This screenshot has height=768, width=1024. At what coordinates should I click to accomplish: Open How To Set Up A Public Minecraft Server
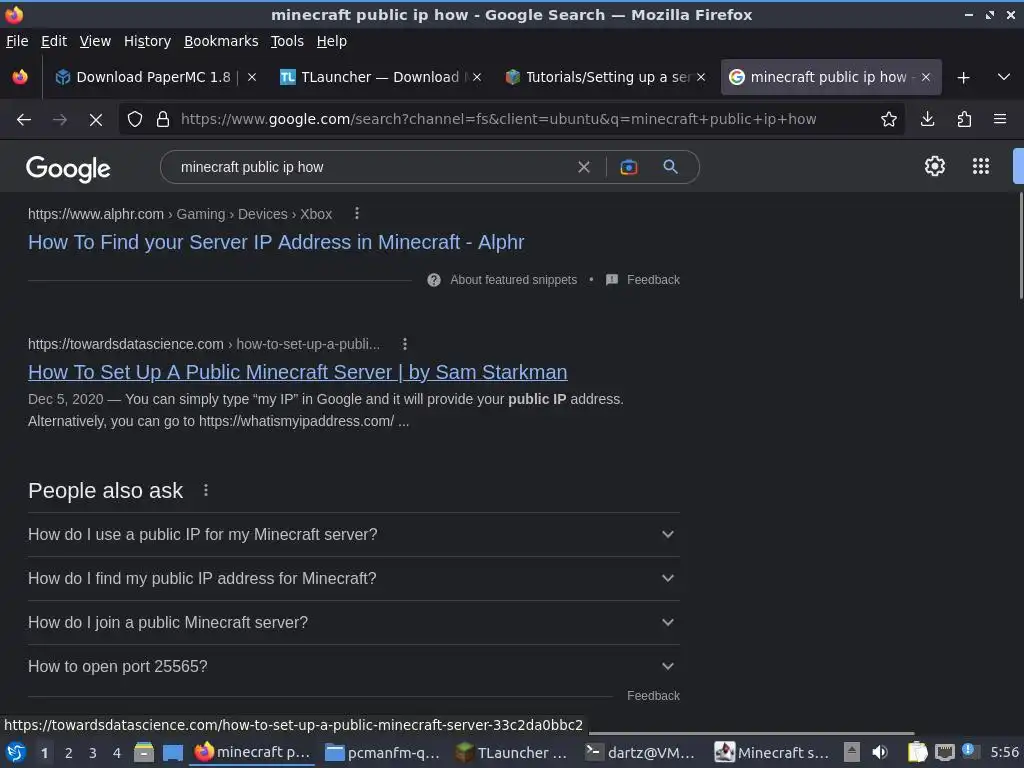click(x=297, y=372)
